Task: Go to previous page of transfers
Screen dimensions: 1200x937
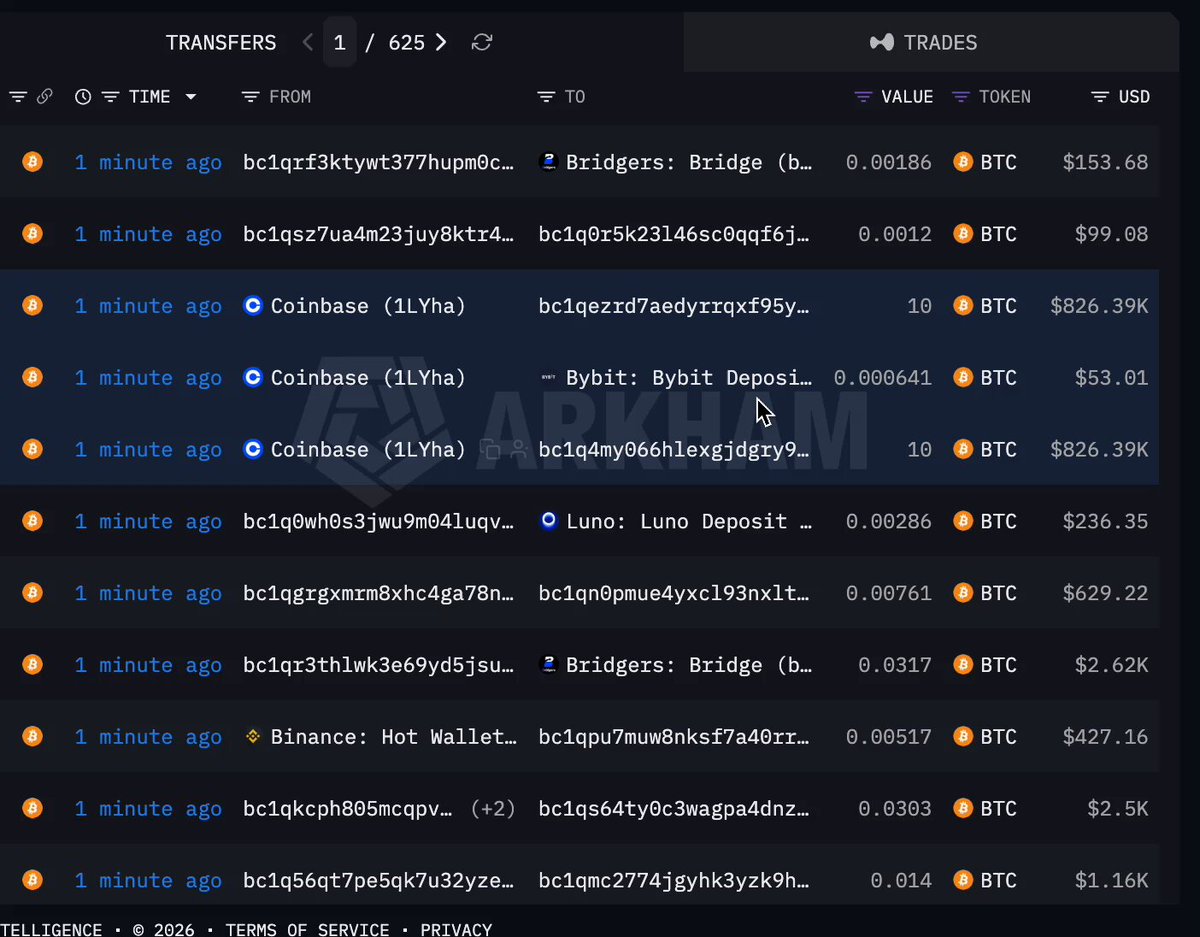Action: (307, 43)
